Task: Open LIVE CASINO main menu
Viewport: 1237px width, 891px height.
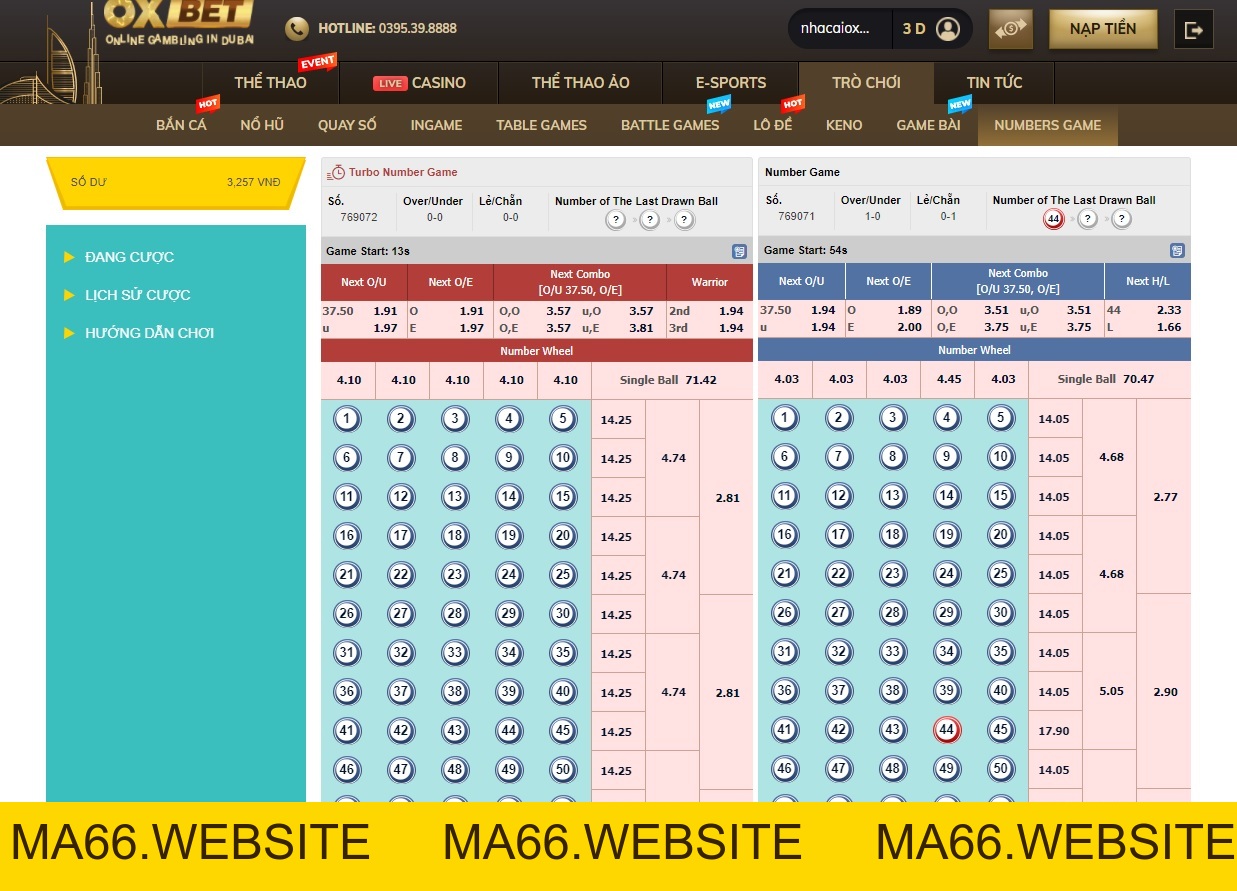Action: click(419, 83)
